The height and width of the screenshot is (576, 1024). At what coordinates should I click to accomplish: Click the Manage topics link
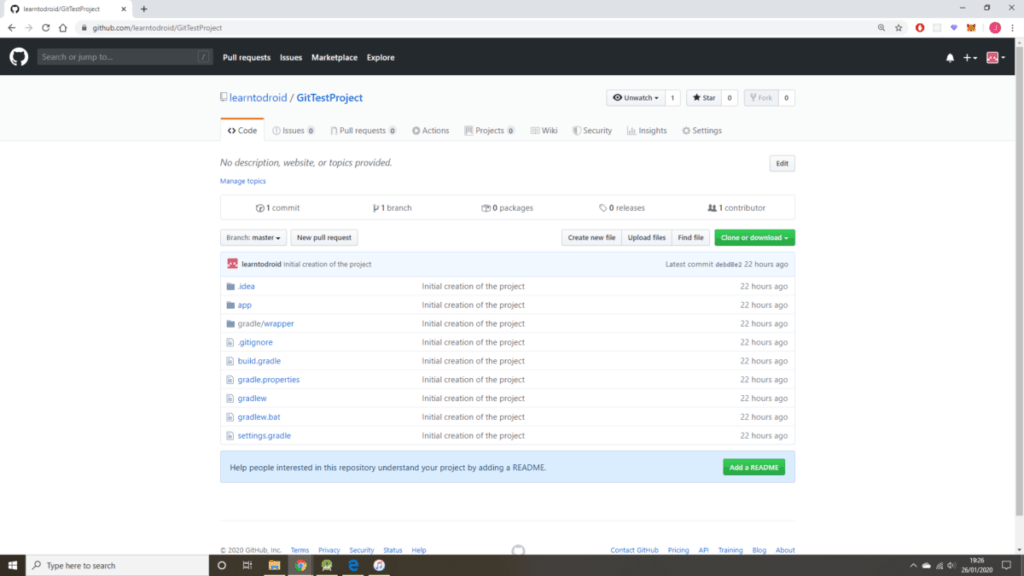243,181
